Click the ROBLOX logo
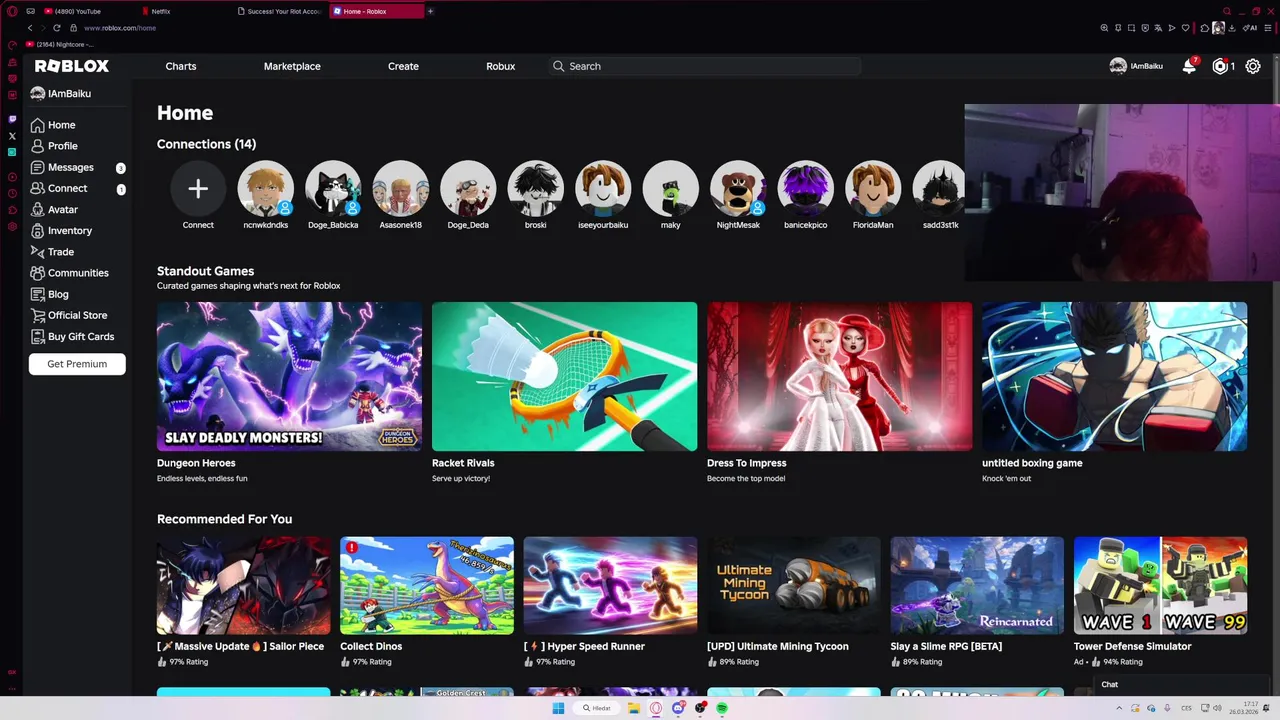 [x=72, y=66]
